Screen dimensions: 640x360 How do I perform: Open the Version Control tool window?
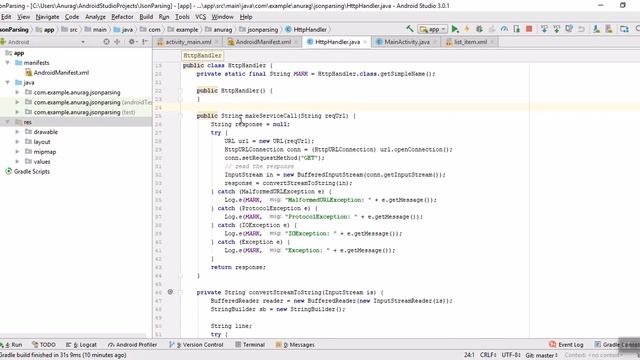[x=196, y=344]
